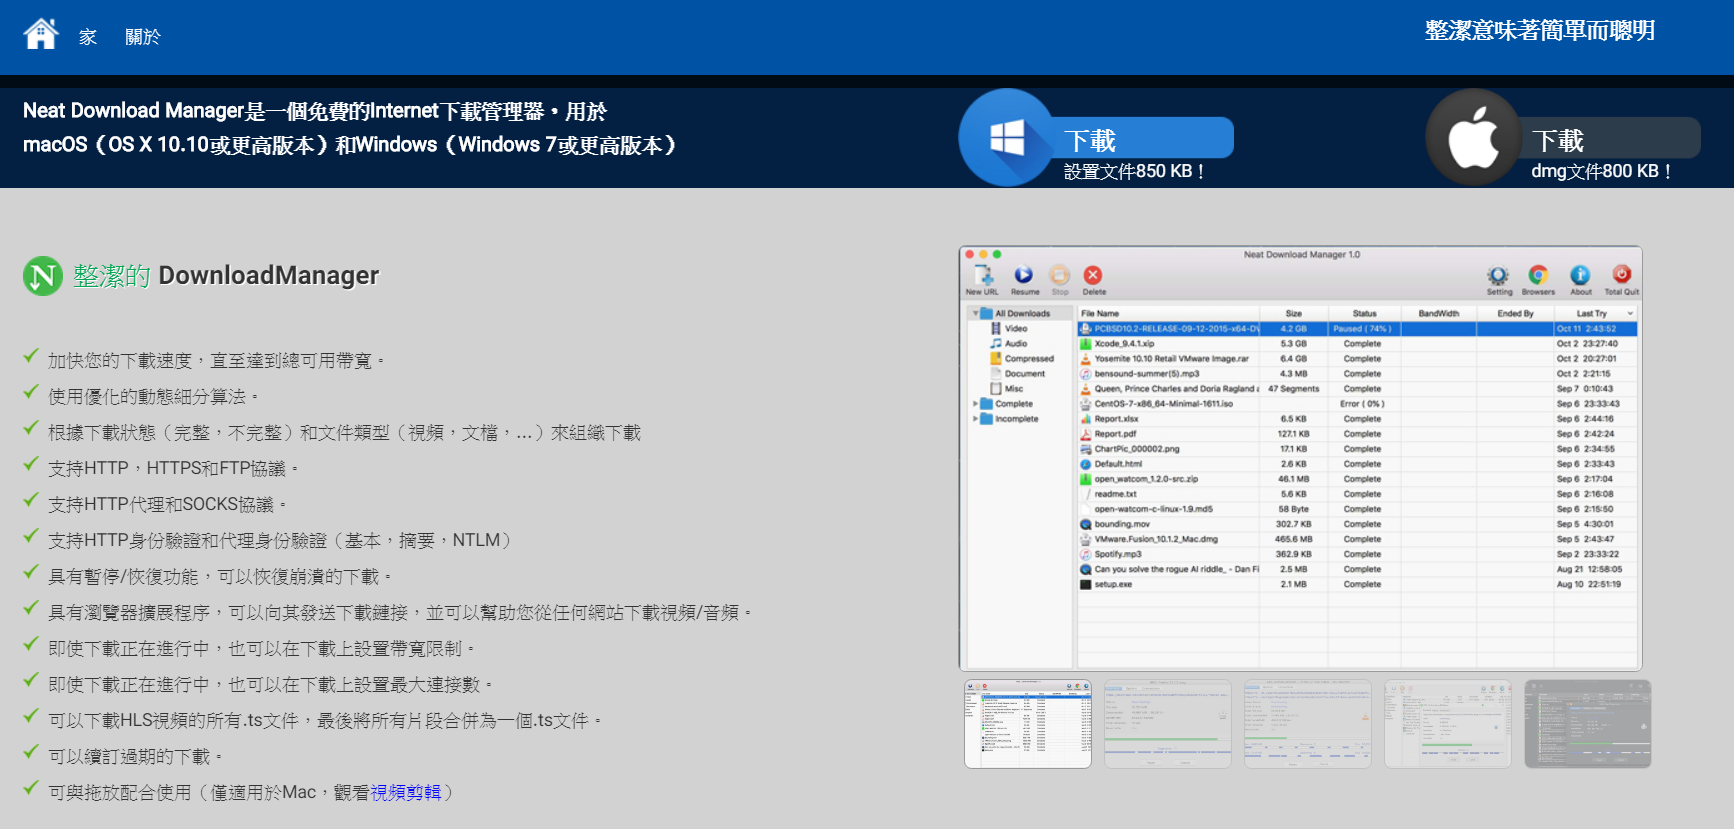Select the CentOS-7-x86_64-Minimal-1611.iso row
This screenshot has height=829, width=1734.
tap(1358, 404)
